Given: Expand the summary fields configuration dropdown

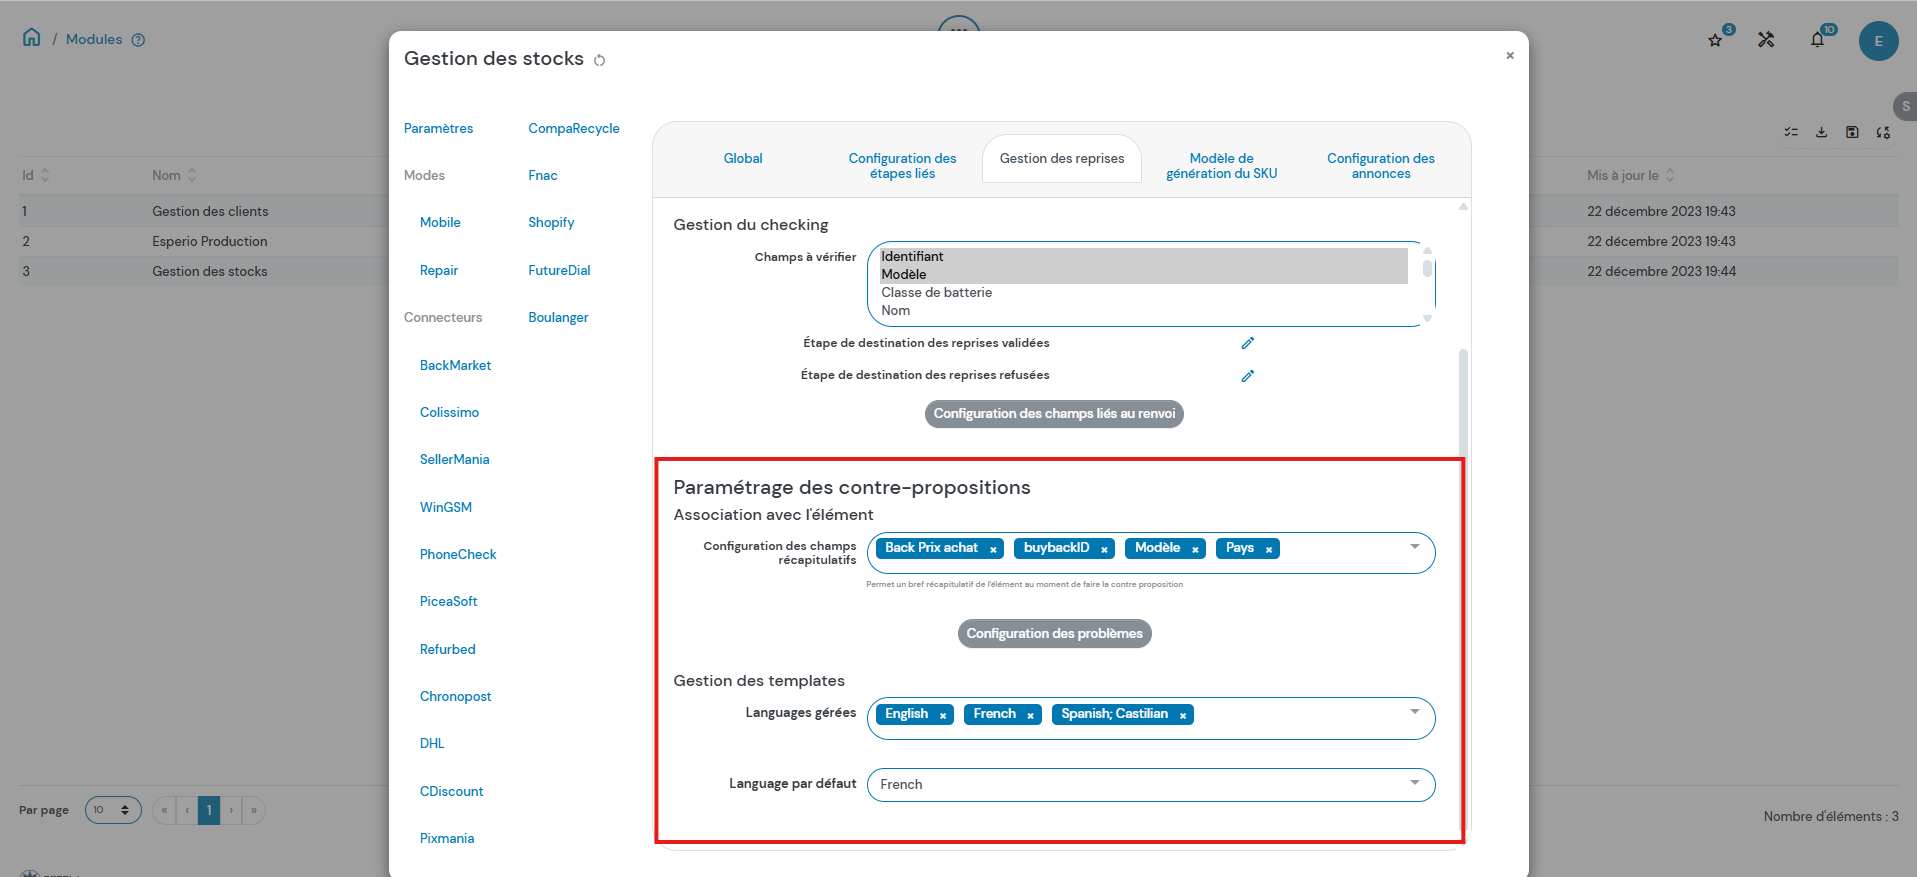Looking at the screenshot, I should 1414,547.
